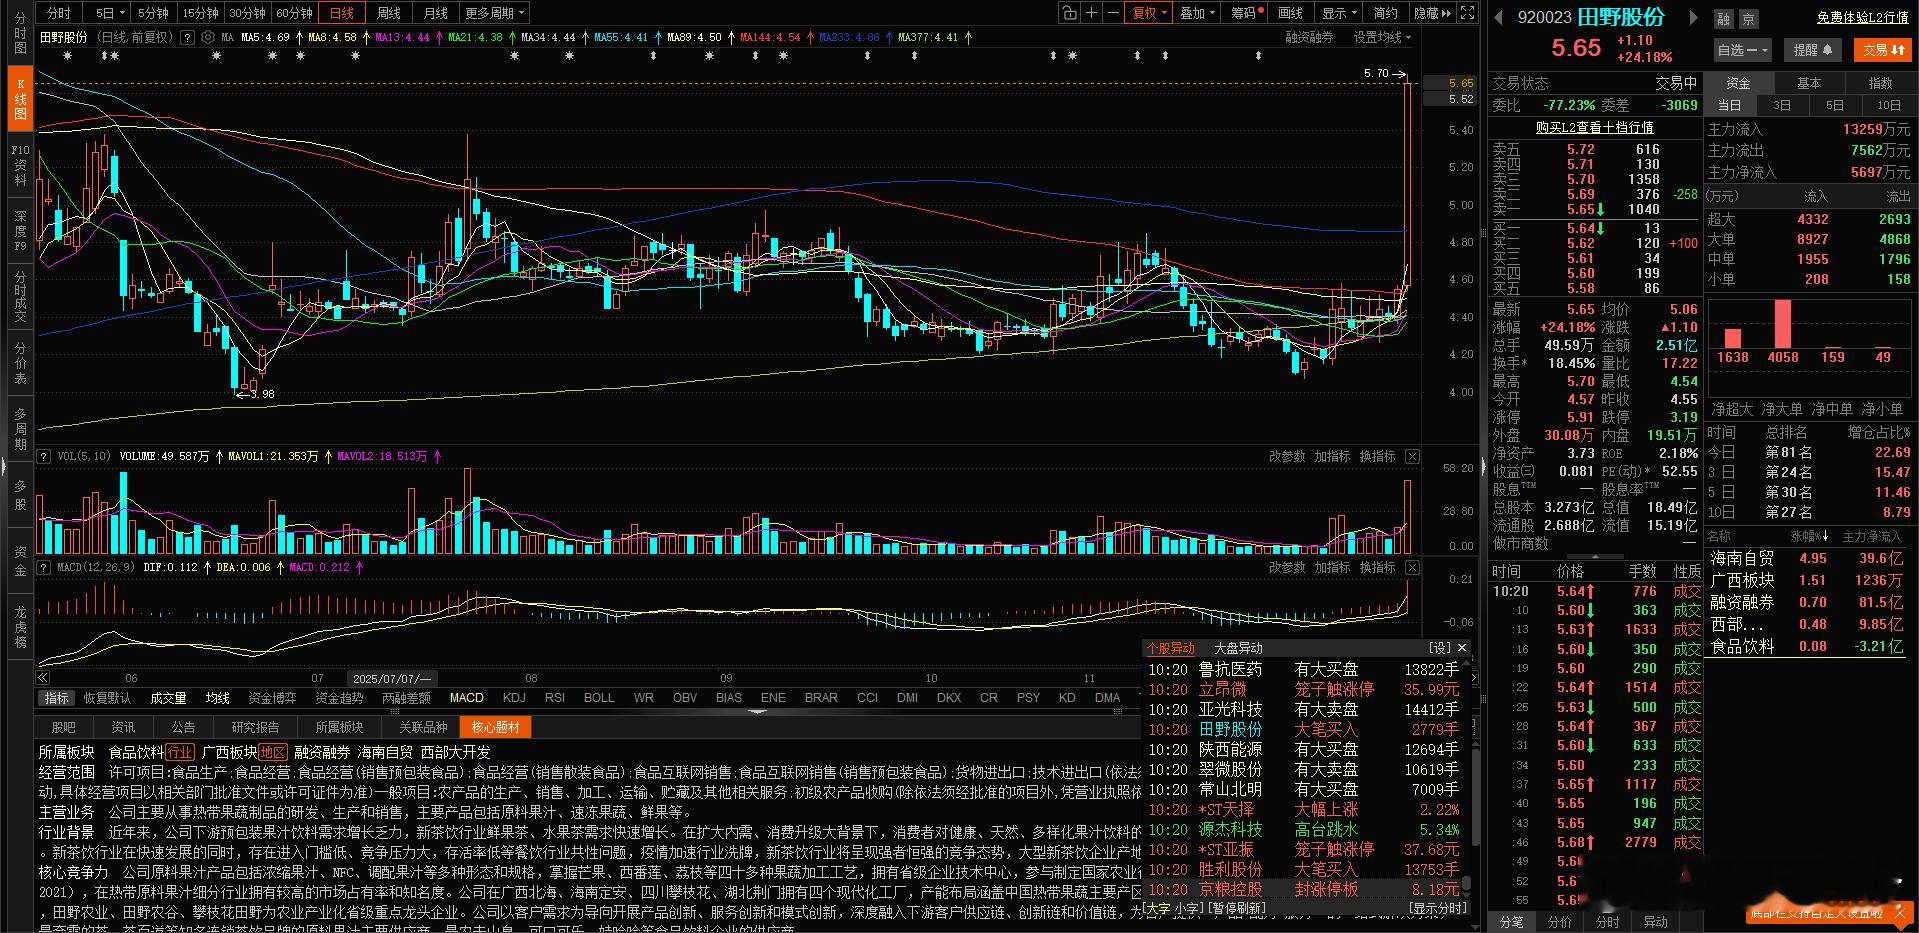The height and width of the screenshot is (933, 1919).
Task: Click 换指标 in VOL panel
Action: pyautogui.click(x=1377, y=456)
